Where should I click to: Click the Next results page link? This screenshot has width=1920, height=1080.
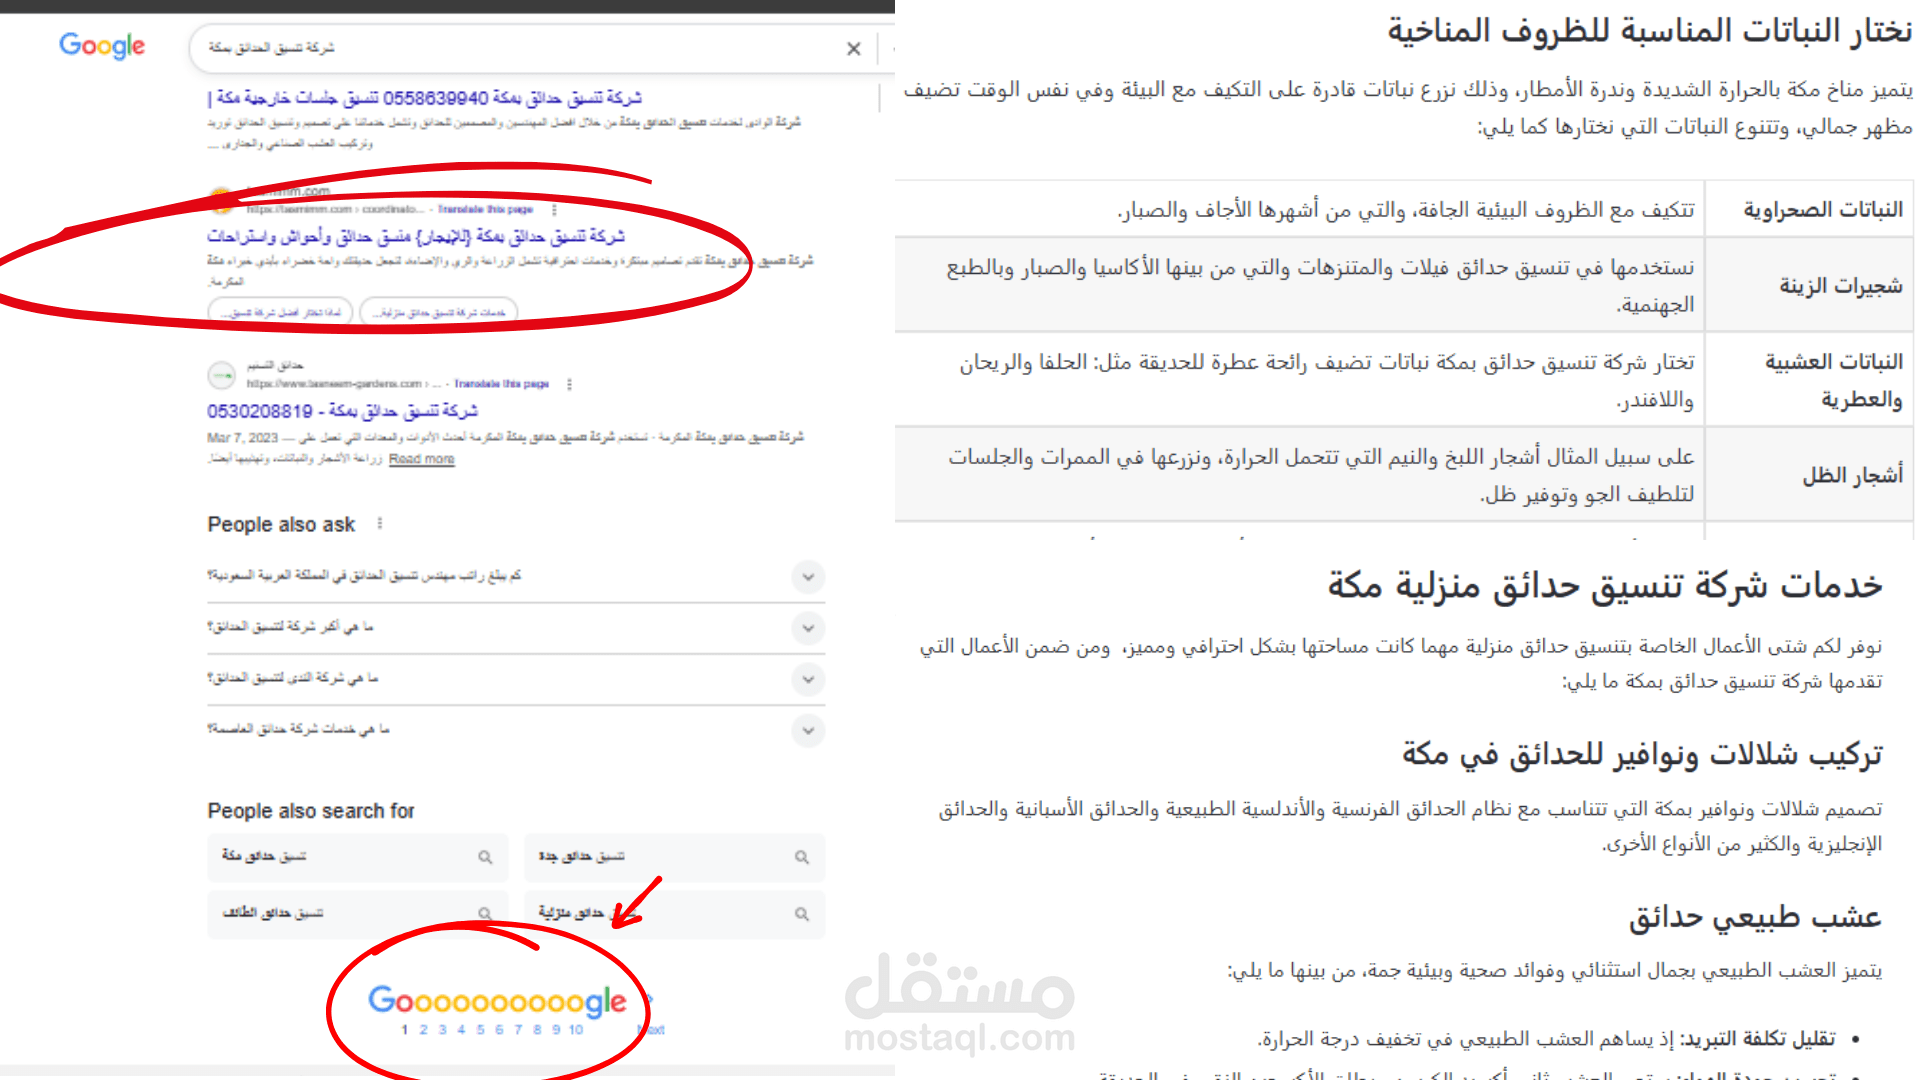coord(652,1029)
